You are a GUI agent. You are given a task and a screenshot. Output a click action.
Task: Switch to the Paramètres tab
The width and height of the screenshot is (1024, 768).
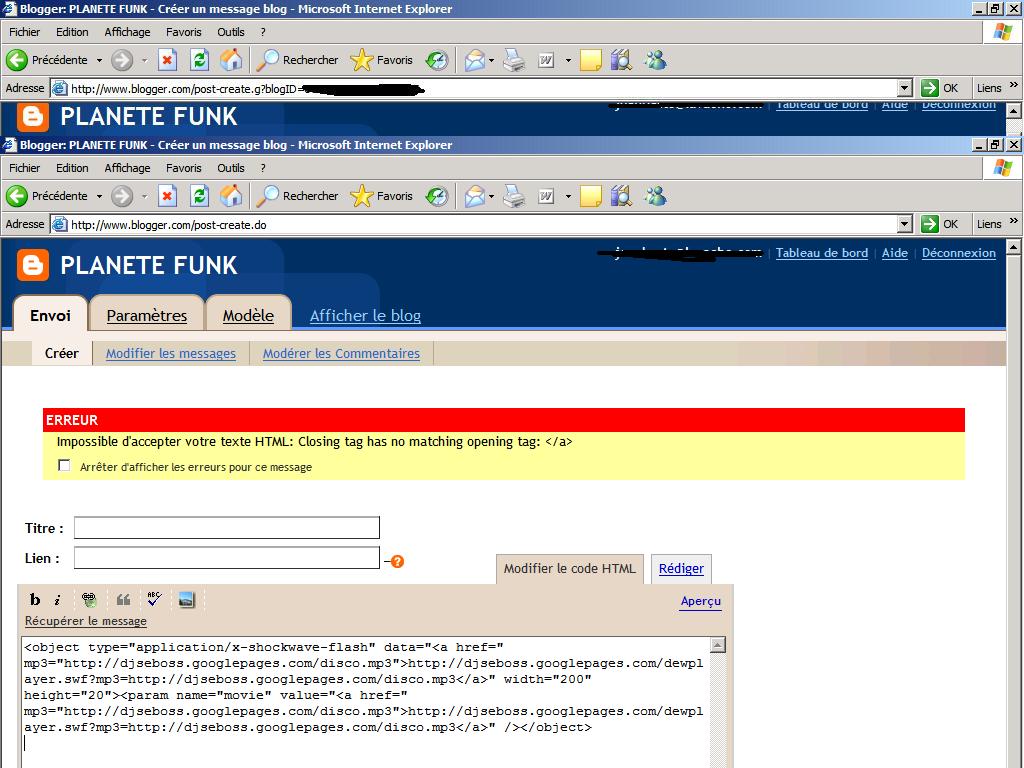147,315
